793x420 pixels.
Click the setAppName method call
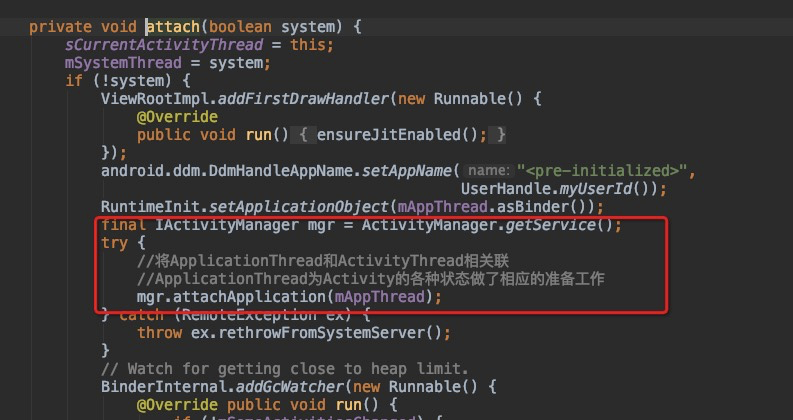point(407,171)
